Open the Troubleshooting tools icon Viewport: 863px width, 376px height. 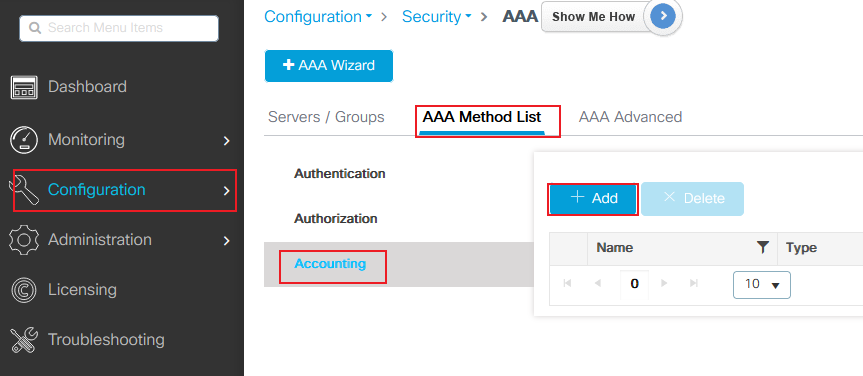pos(24,340)
